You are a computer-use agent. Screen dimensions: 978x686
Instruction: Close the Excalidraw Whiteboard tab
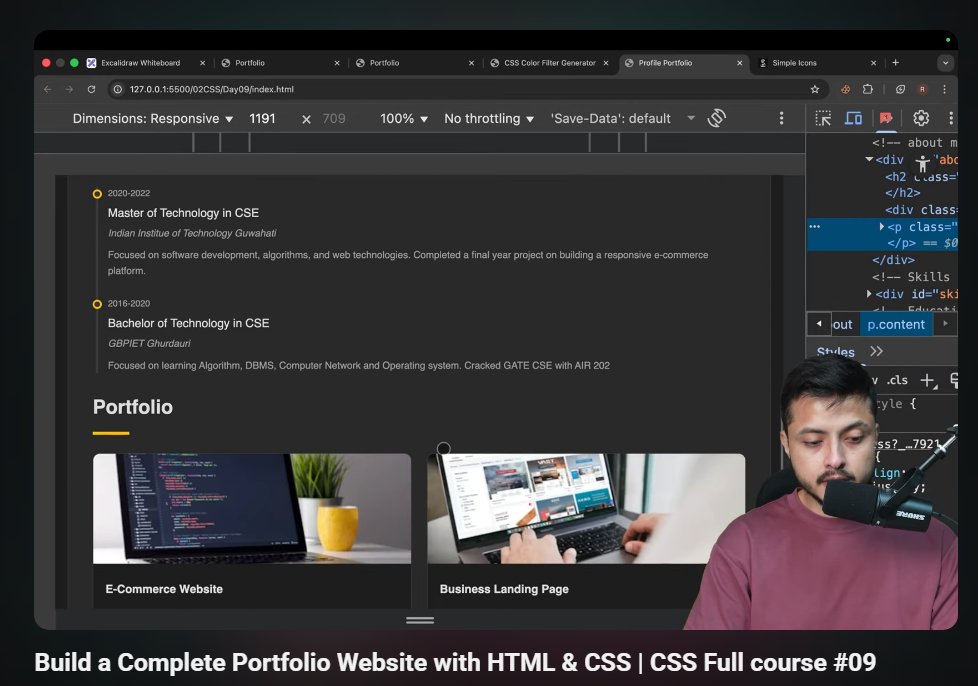click(x=202, y=63)
